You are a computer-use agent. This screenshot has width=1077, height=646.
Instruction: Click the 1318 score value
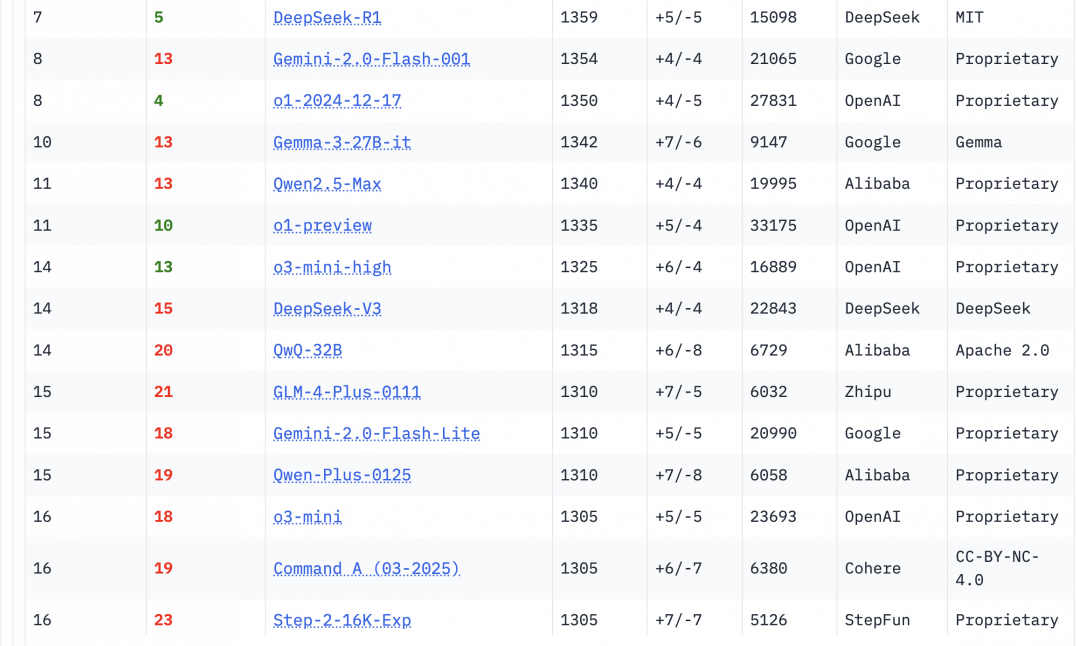579,309
